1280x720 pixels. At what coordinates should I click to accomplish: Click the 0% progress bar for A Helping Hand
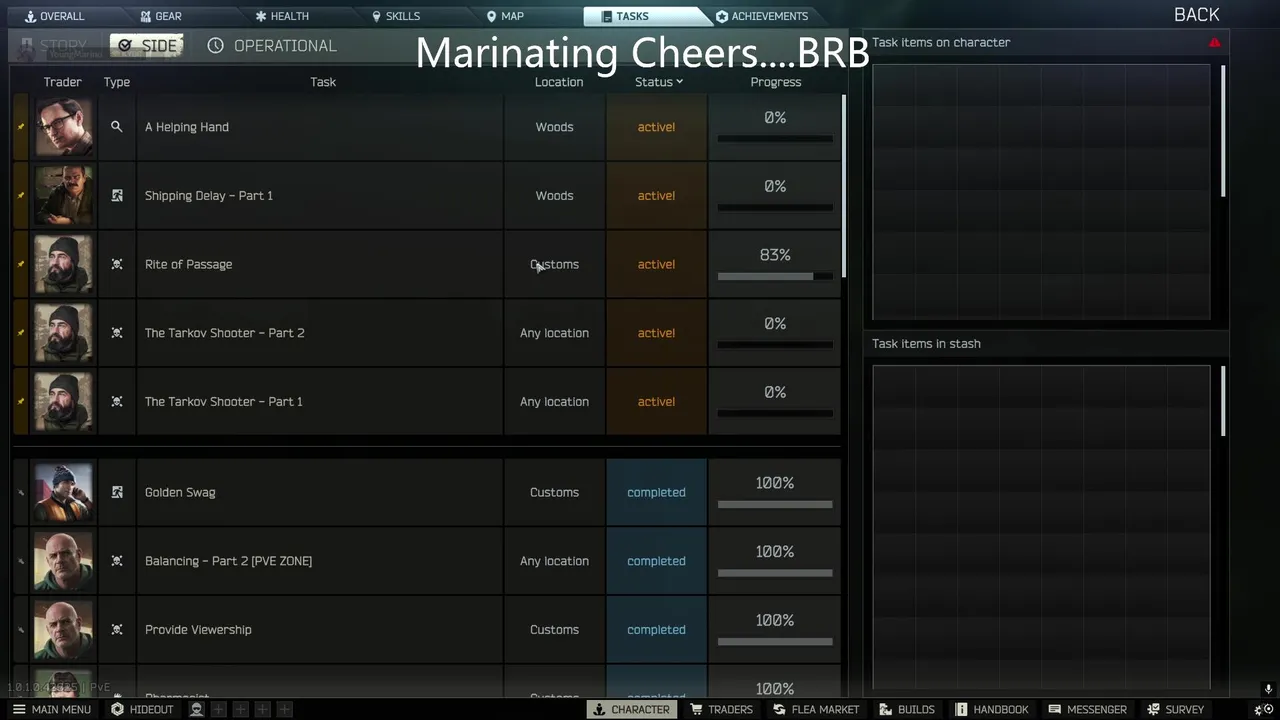tap(775, 139)
